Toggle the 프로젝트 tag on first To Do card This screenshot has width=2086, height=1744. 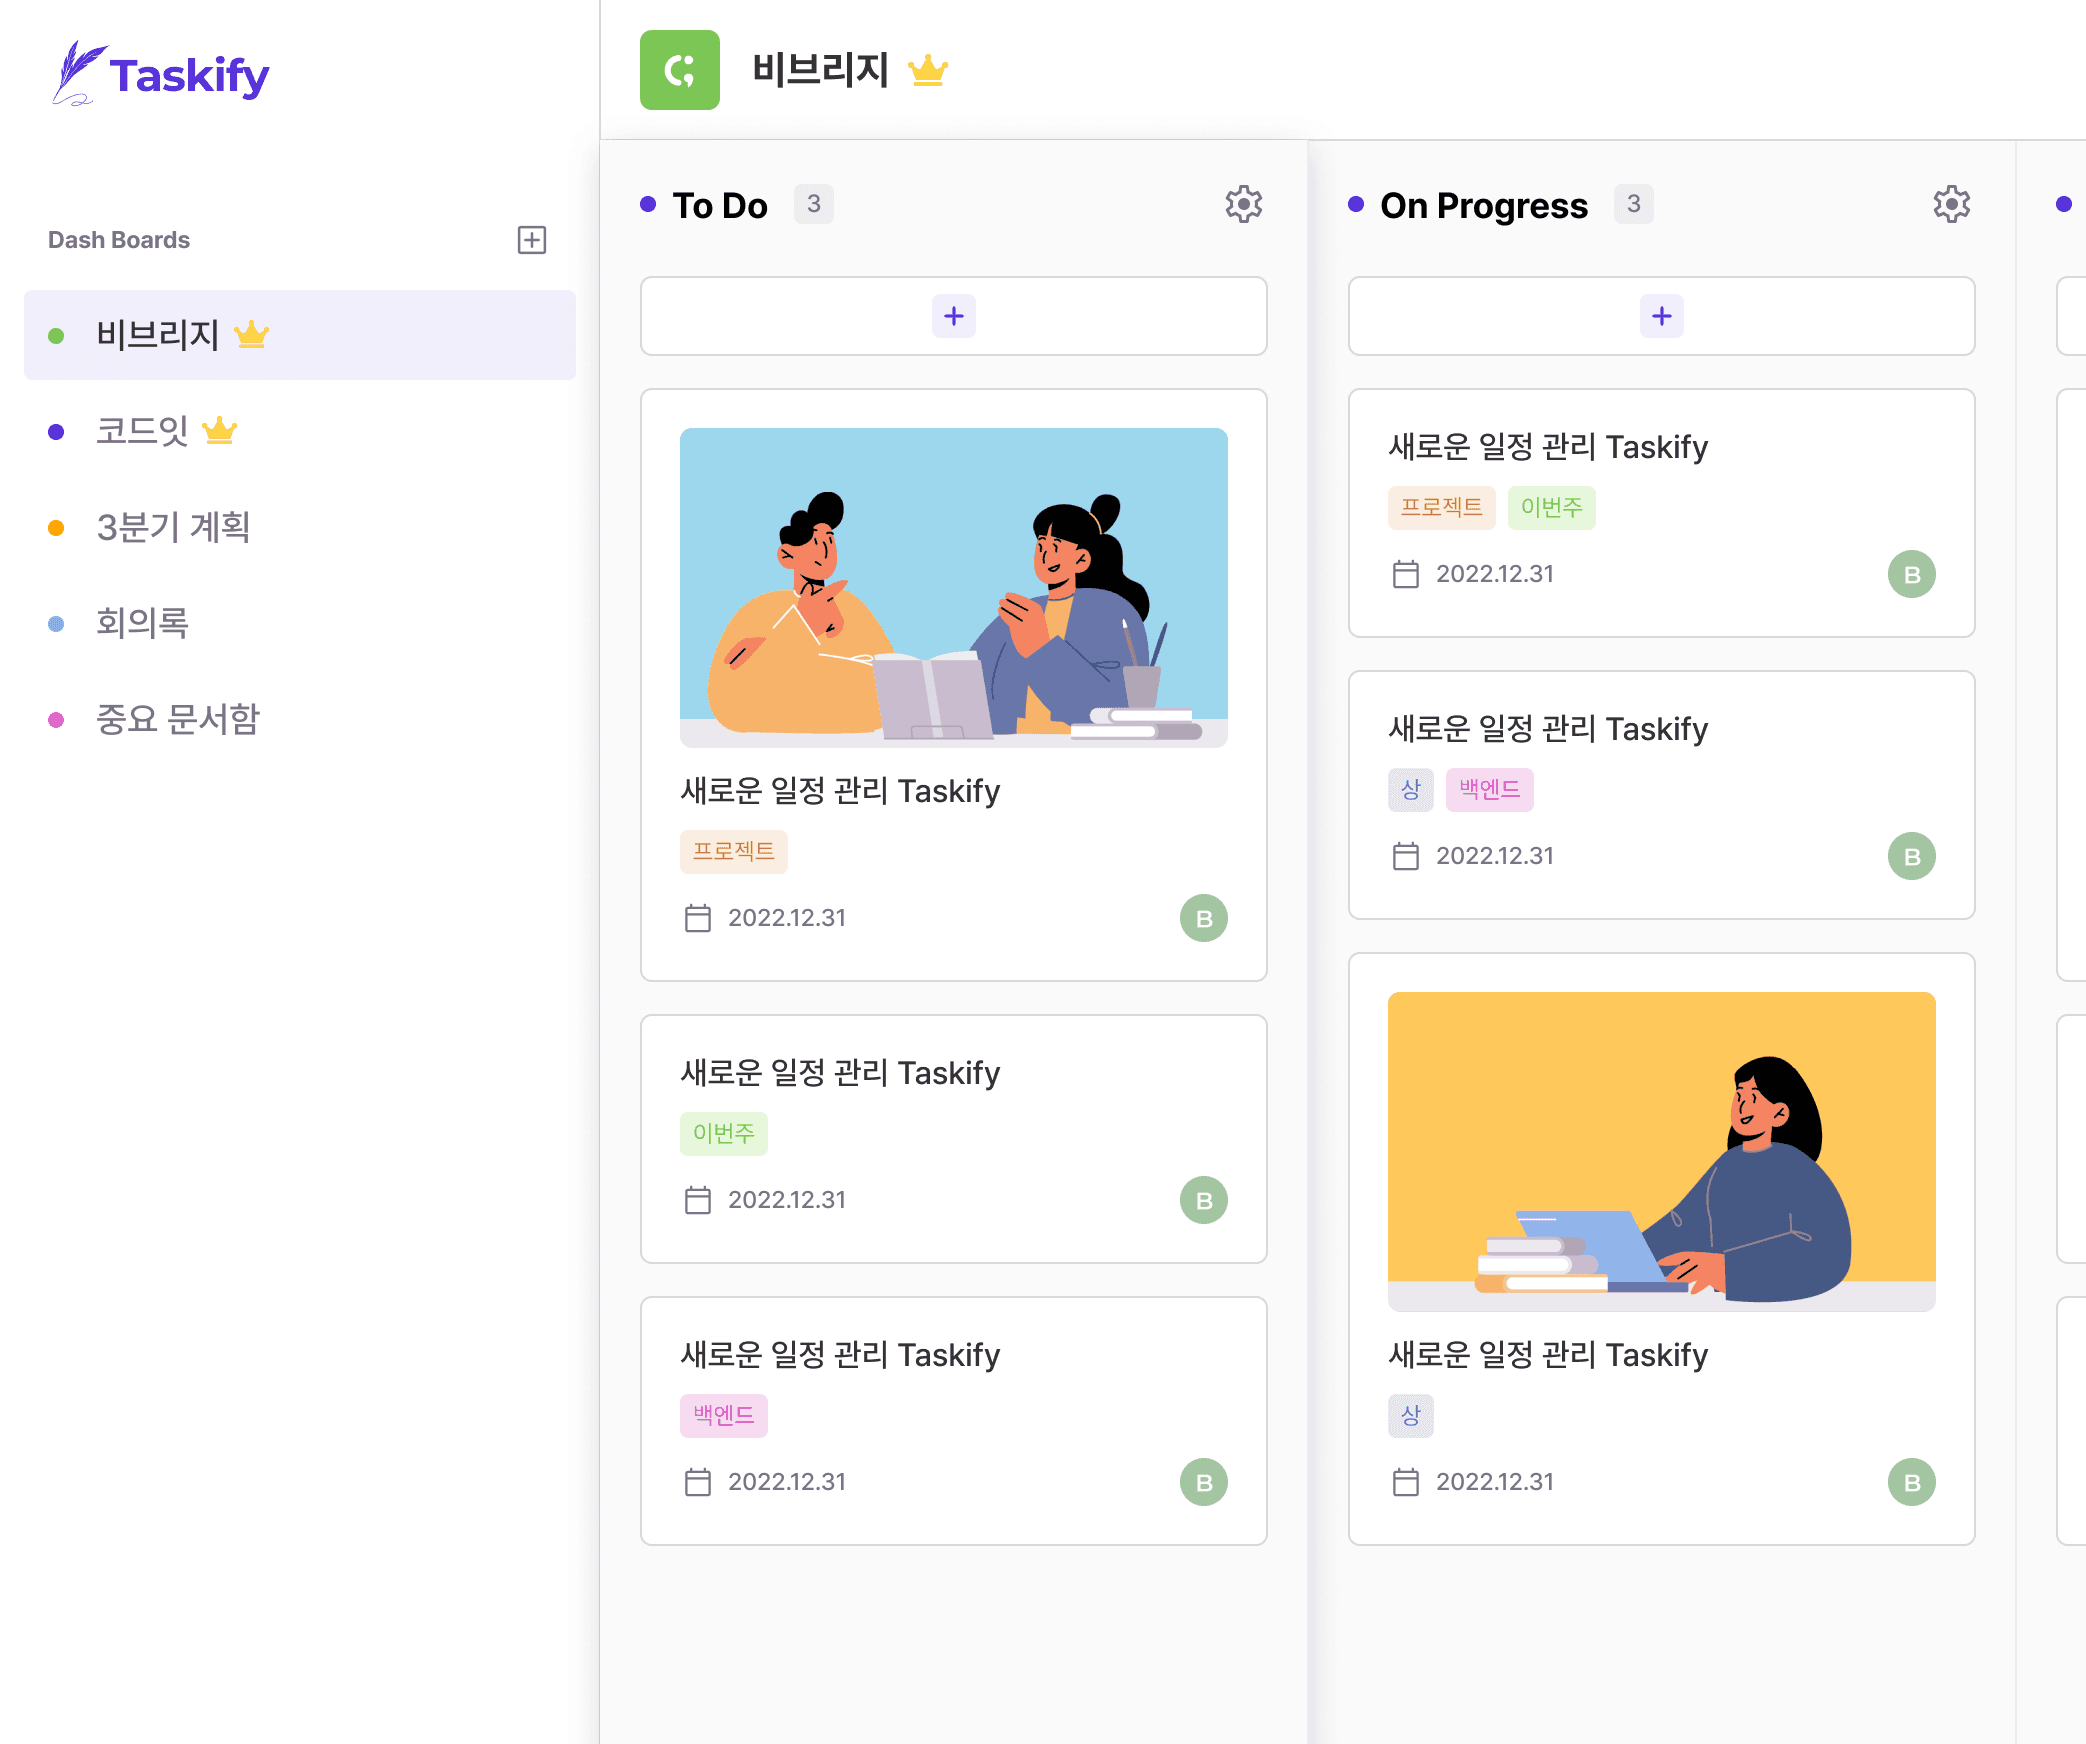tap(729, 850)
